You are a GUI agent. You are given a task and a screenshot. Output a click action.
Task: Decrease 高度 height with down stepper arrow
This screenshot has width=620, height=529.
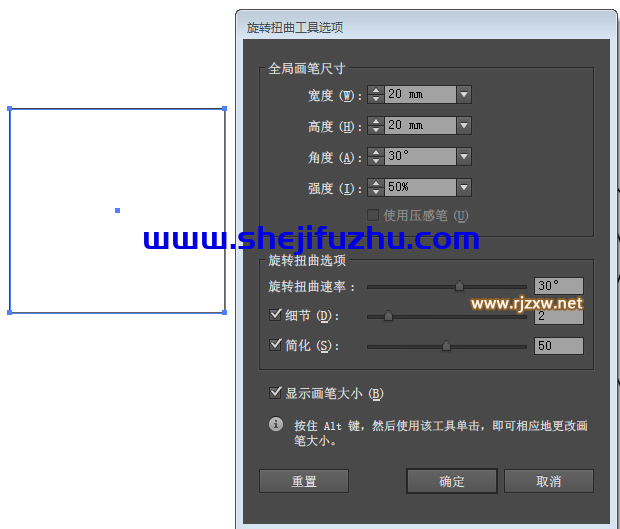click(376, 130)
